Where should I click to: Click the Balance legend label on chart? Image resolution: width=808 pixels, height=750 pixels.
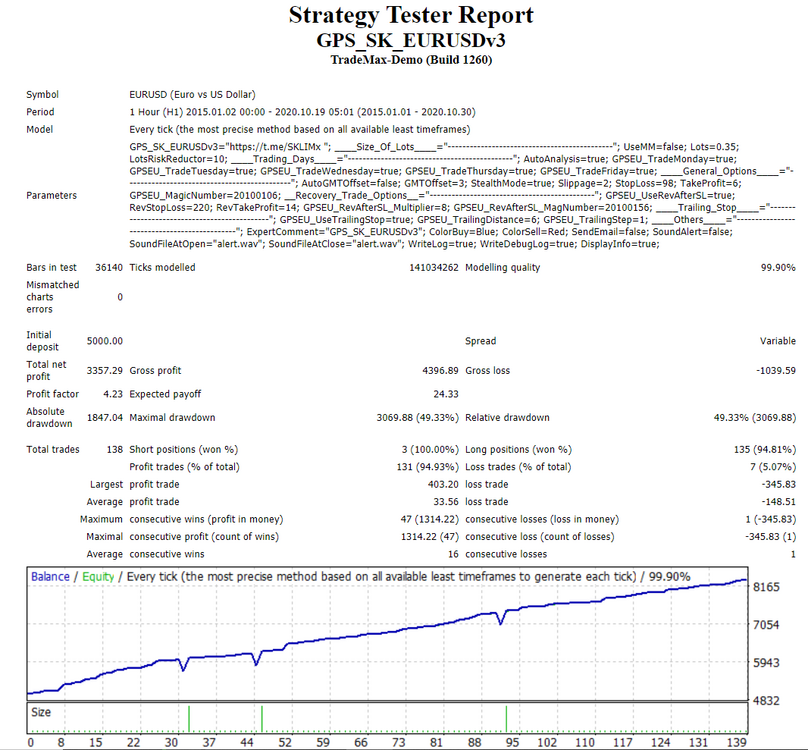click(50, 577)
